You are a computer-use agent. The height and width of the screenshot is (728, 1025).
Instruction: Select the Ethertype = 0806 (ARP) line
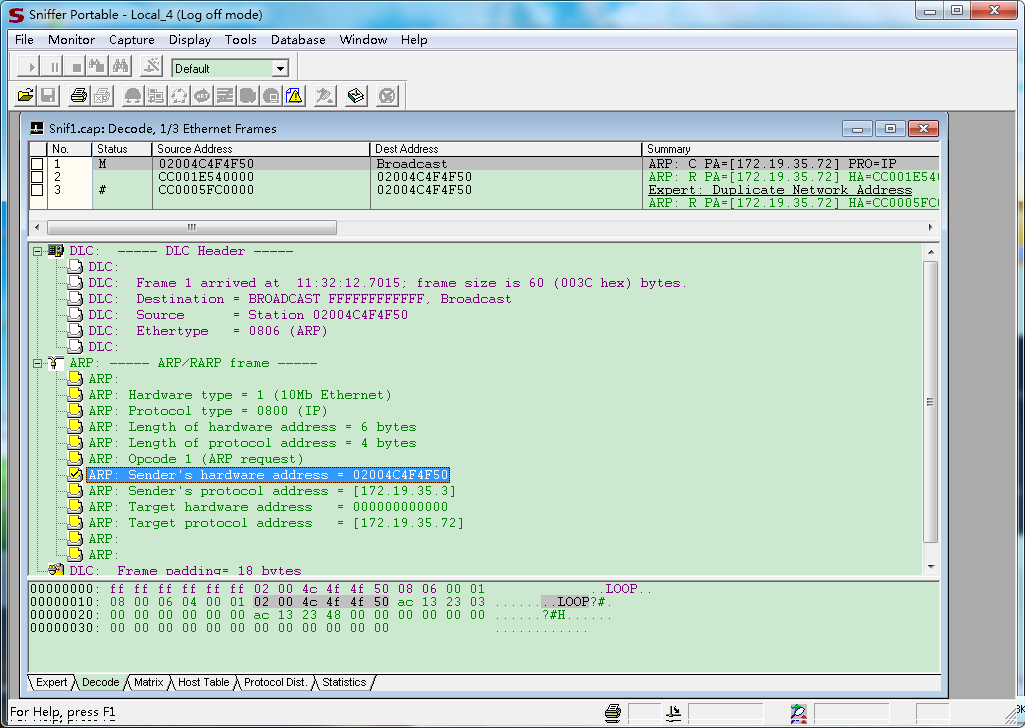(208, 331)
